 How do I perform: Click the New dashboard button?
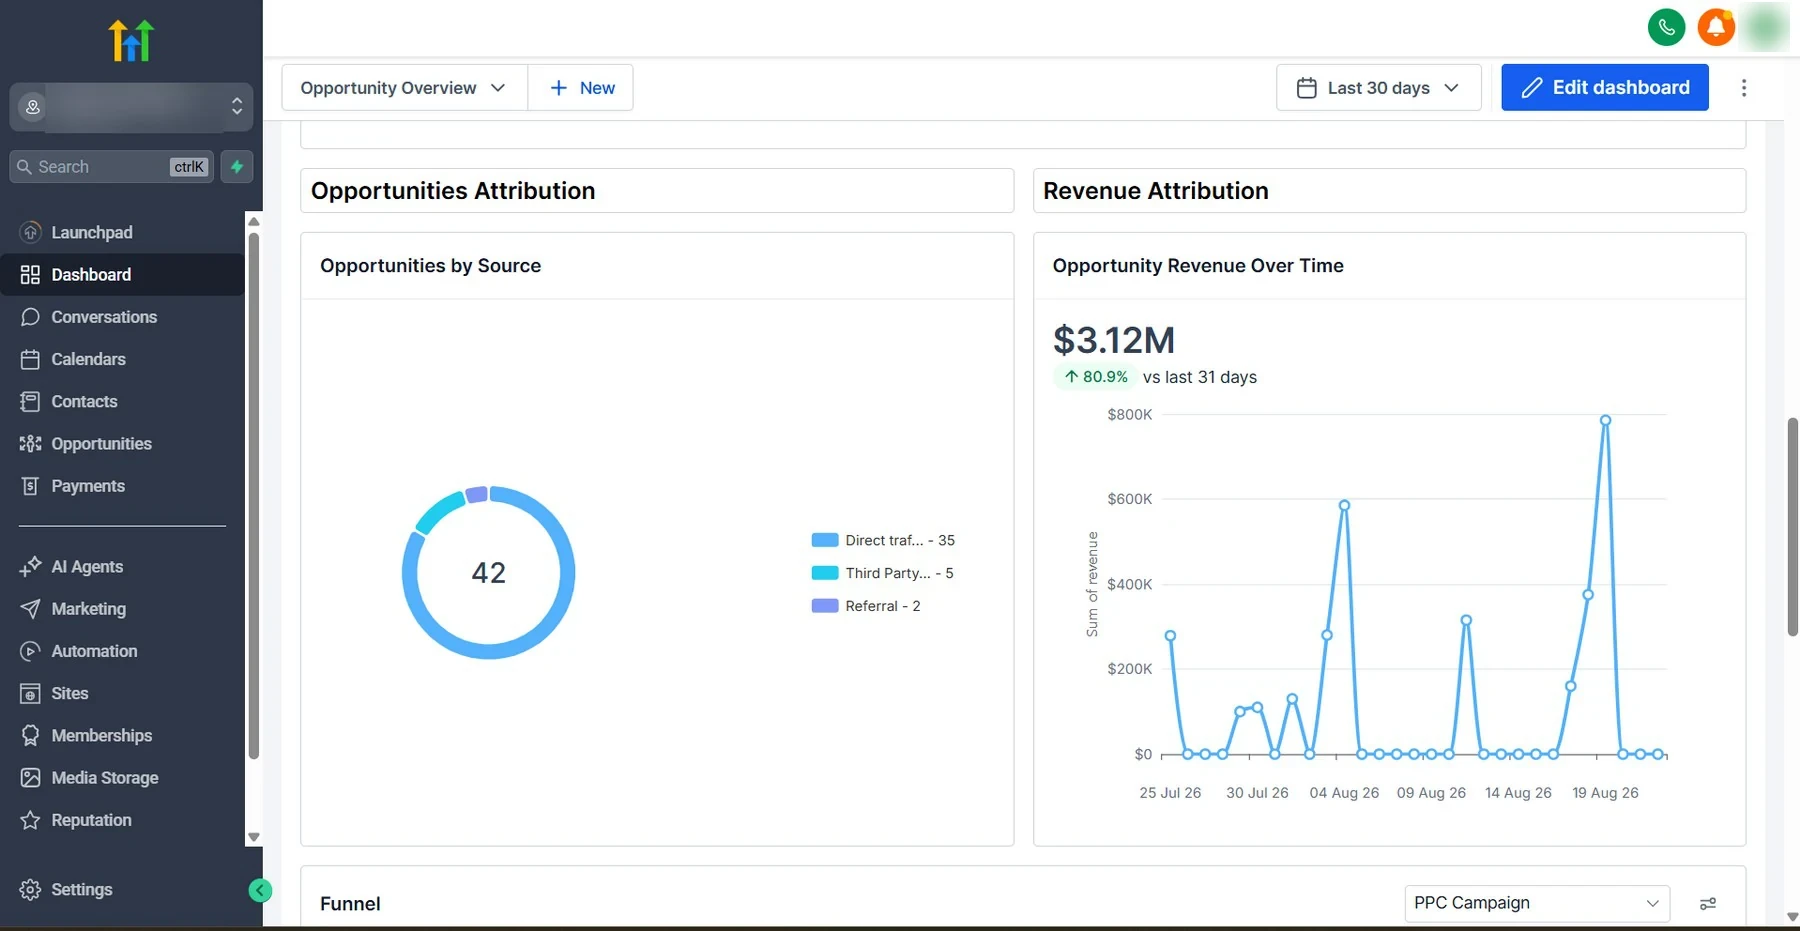pos(582,88)
